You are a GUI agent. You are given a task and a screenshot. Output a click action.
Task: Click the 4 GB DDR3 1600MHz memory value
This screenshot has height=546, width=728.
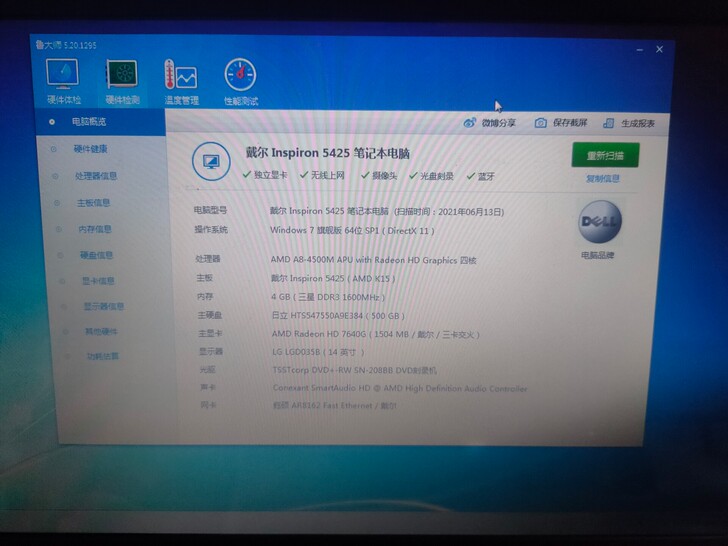(x=328, y=297)
